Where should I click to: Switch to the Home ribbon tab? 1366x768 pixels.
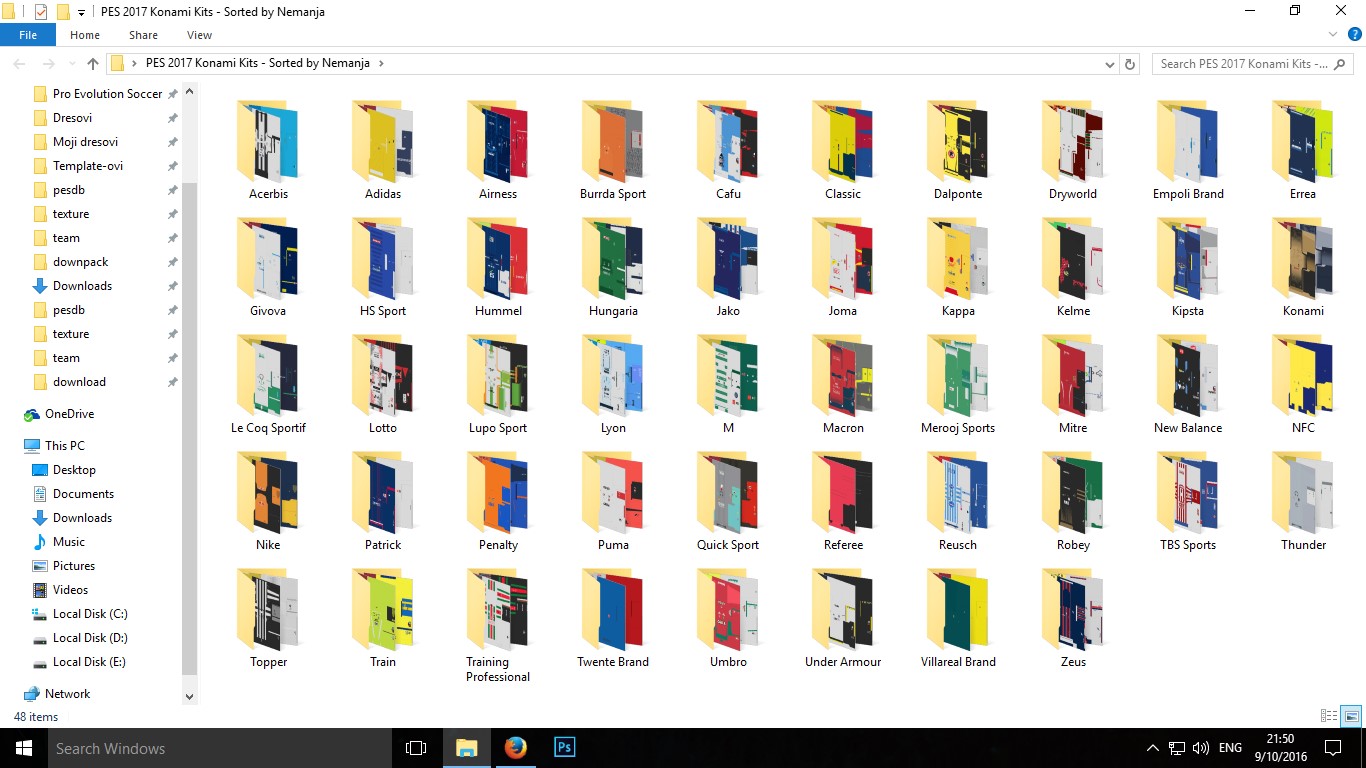[x=85, y=35]
